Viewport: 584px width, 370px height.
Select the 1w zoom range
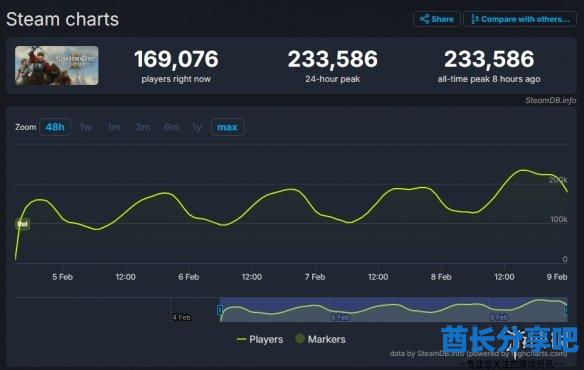tap(86, 127)
